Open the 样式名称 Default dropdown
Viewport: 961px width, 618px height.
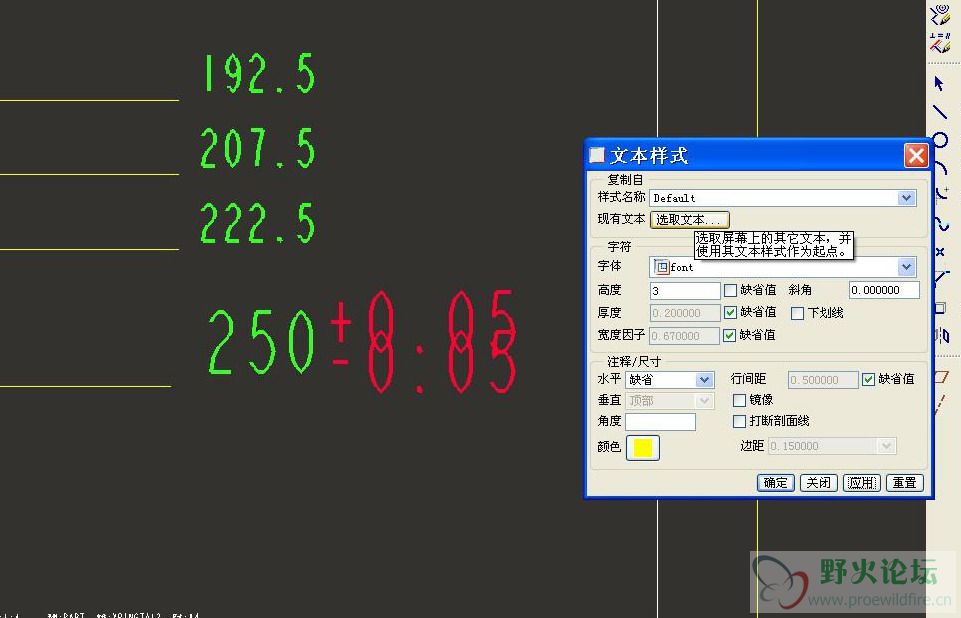pos(906,198)
